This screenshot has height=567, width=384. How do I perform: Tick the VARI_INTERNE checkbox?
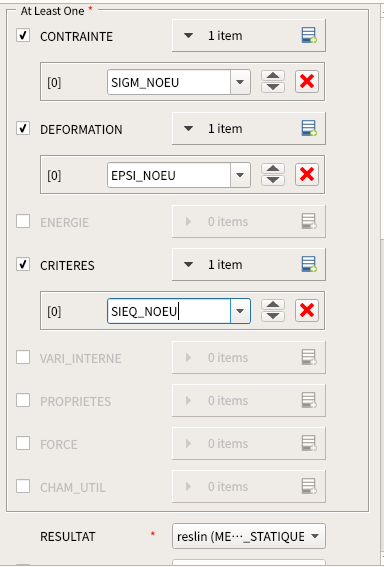pos(23,357)
